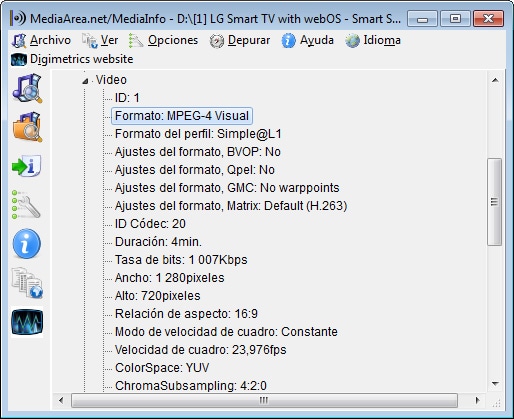Select 'Formato del perfil: Simple@L1' row

coord(198,134)
